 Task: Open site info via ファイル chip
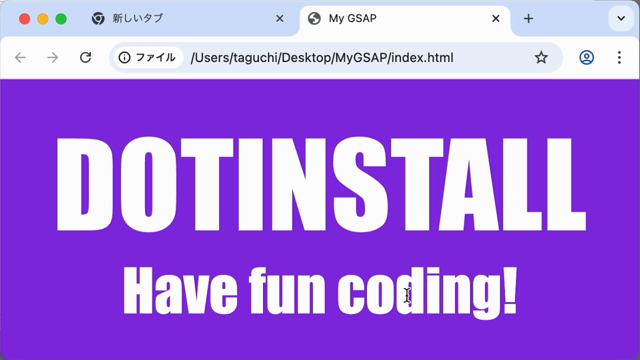click(x=147, y=58)
